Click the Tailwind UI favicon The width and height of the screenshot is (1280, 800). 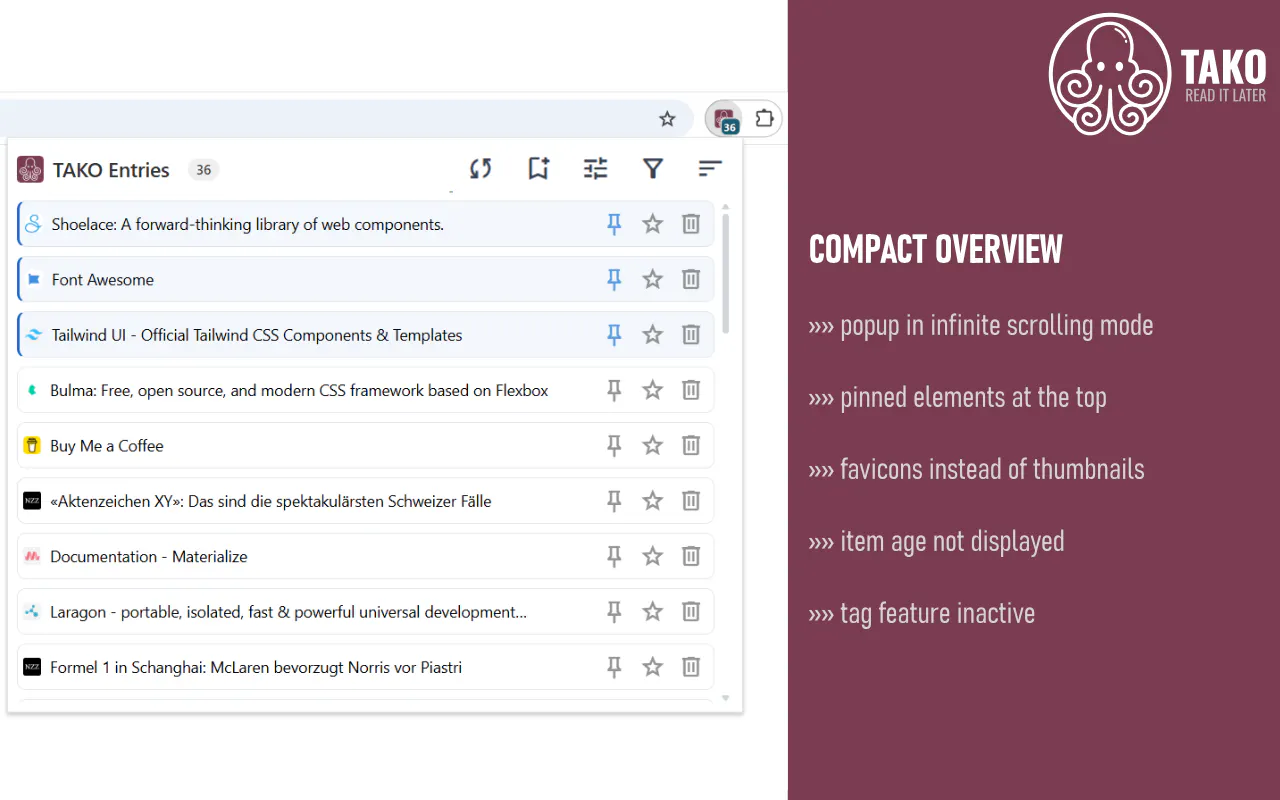pyautogui.click(x=33, y=335)
